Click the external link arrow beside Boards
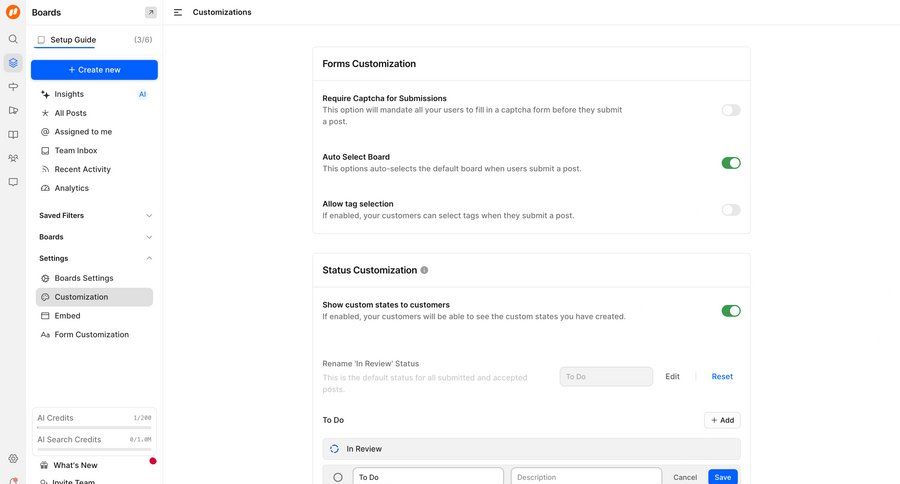This screenshot has height=484, width=900. pos(150,12)
